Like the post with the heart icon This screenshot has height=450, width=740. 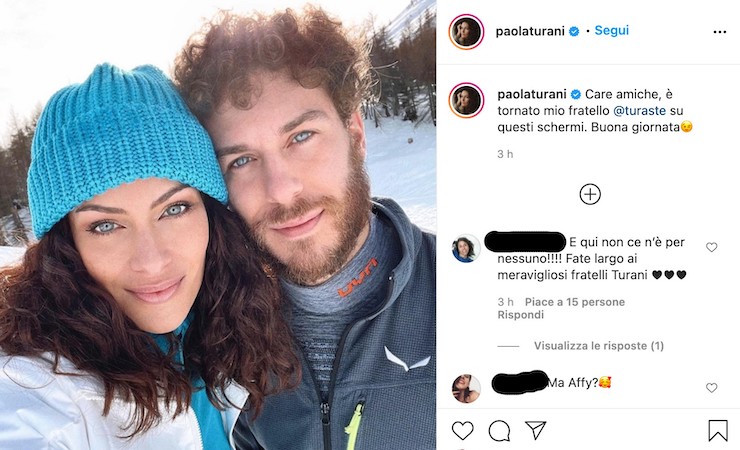pos(462,430)
